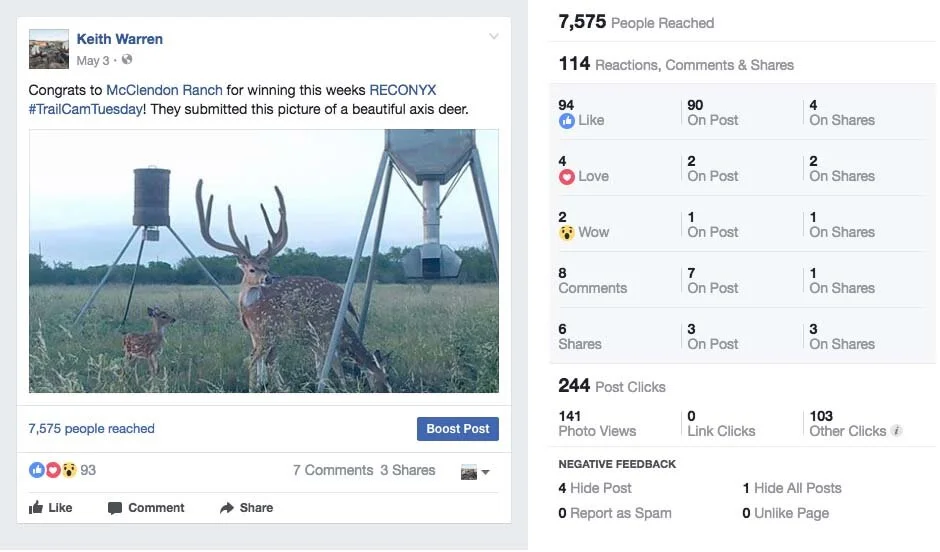Click the RECONYX link in post text
Viewport: 940px width, 552px height.
click(403, 90)
